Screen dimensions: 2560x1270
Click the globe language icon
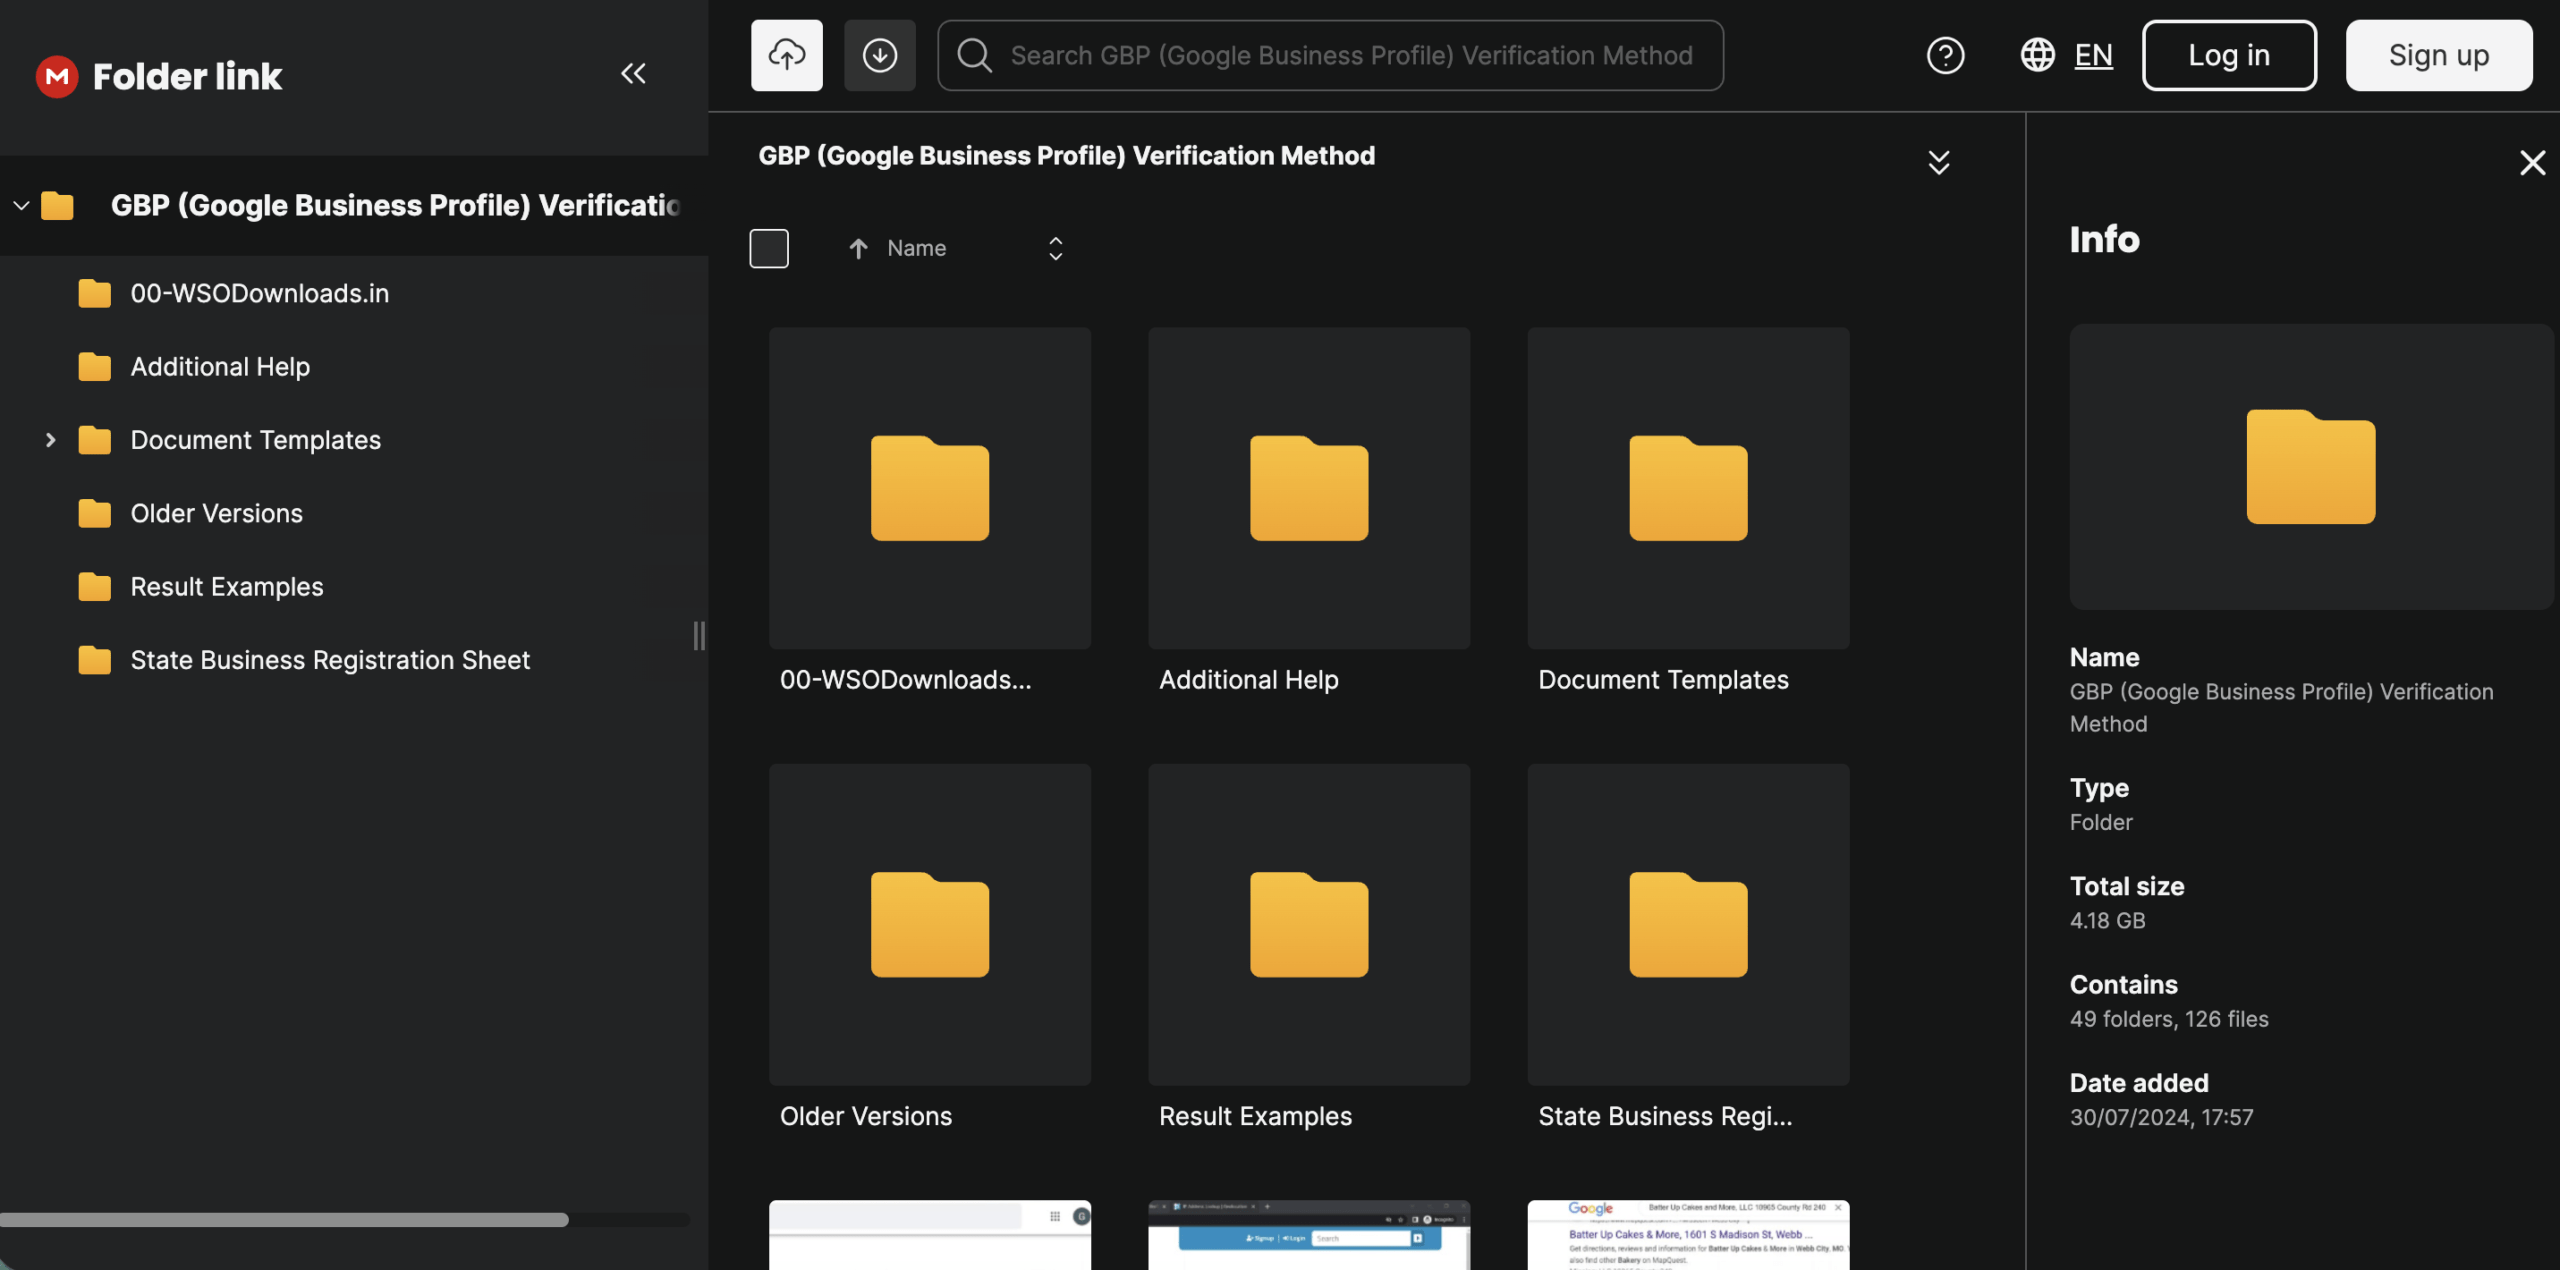click(x=2037, y=55)
